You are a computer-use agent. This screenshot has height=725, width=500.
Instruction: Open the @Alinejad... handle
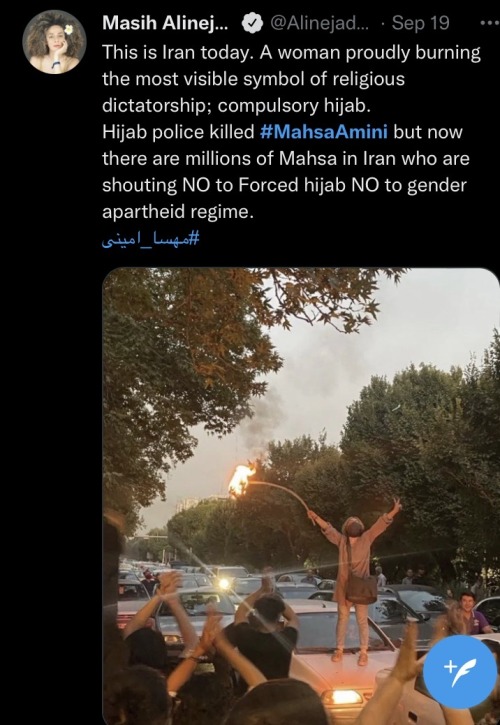click(319, 24)
